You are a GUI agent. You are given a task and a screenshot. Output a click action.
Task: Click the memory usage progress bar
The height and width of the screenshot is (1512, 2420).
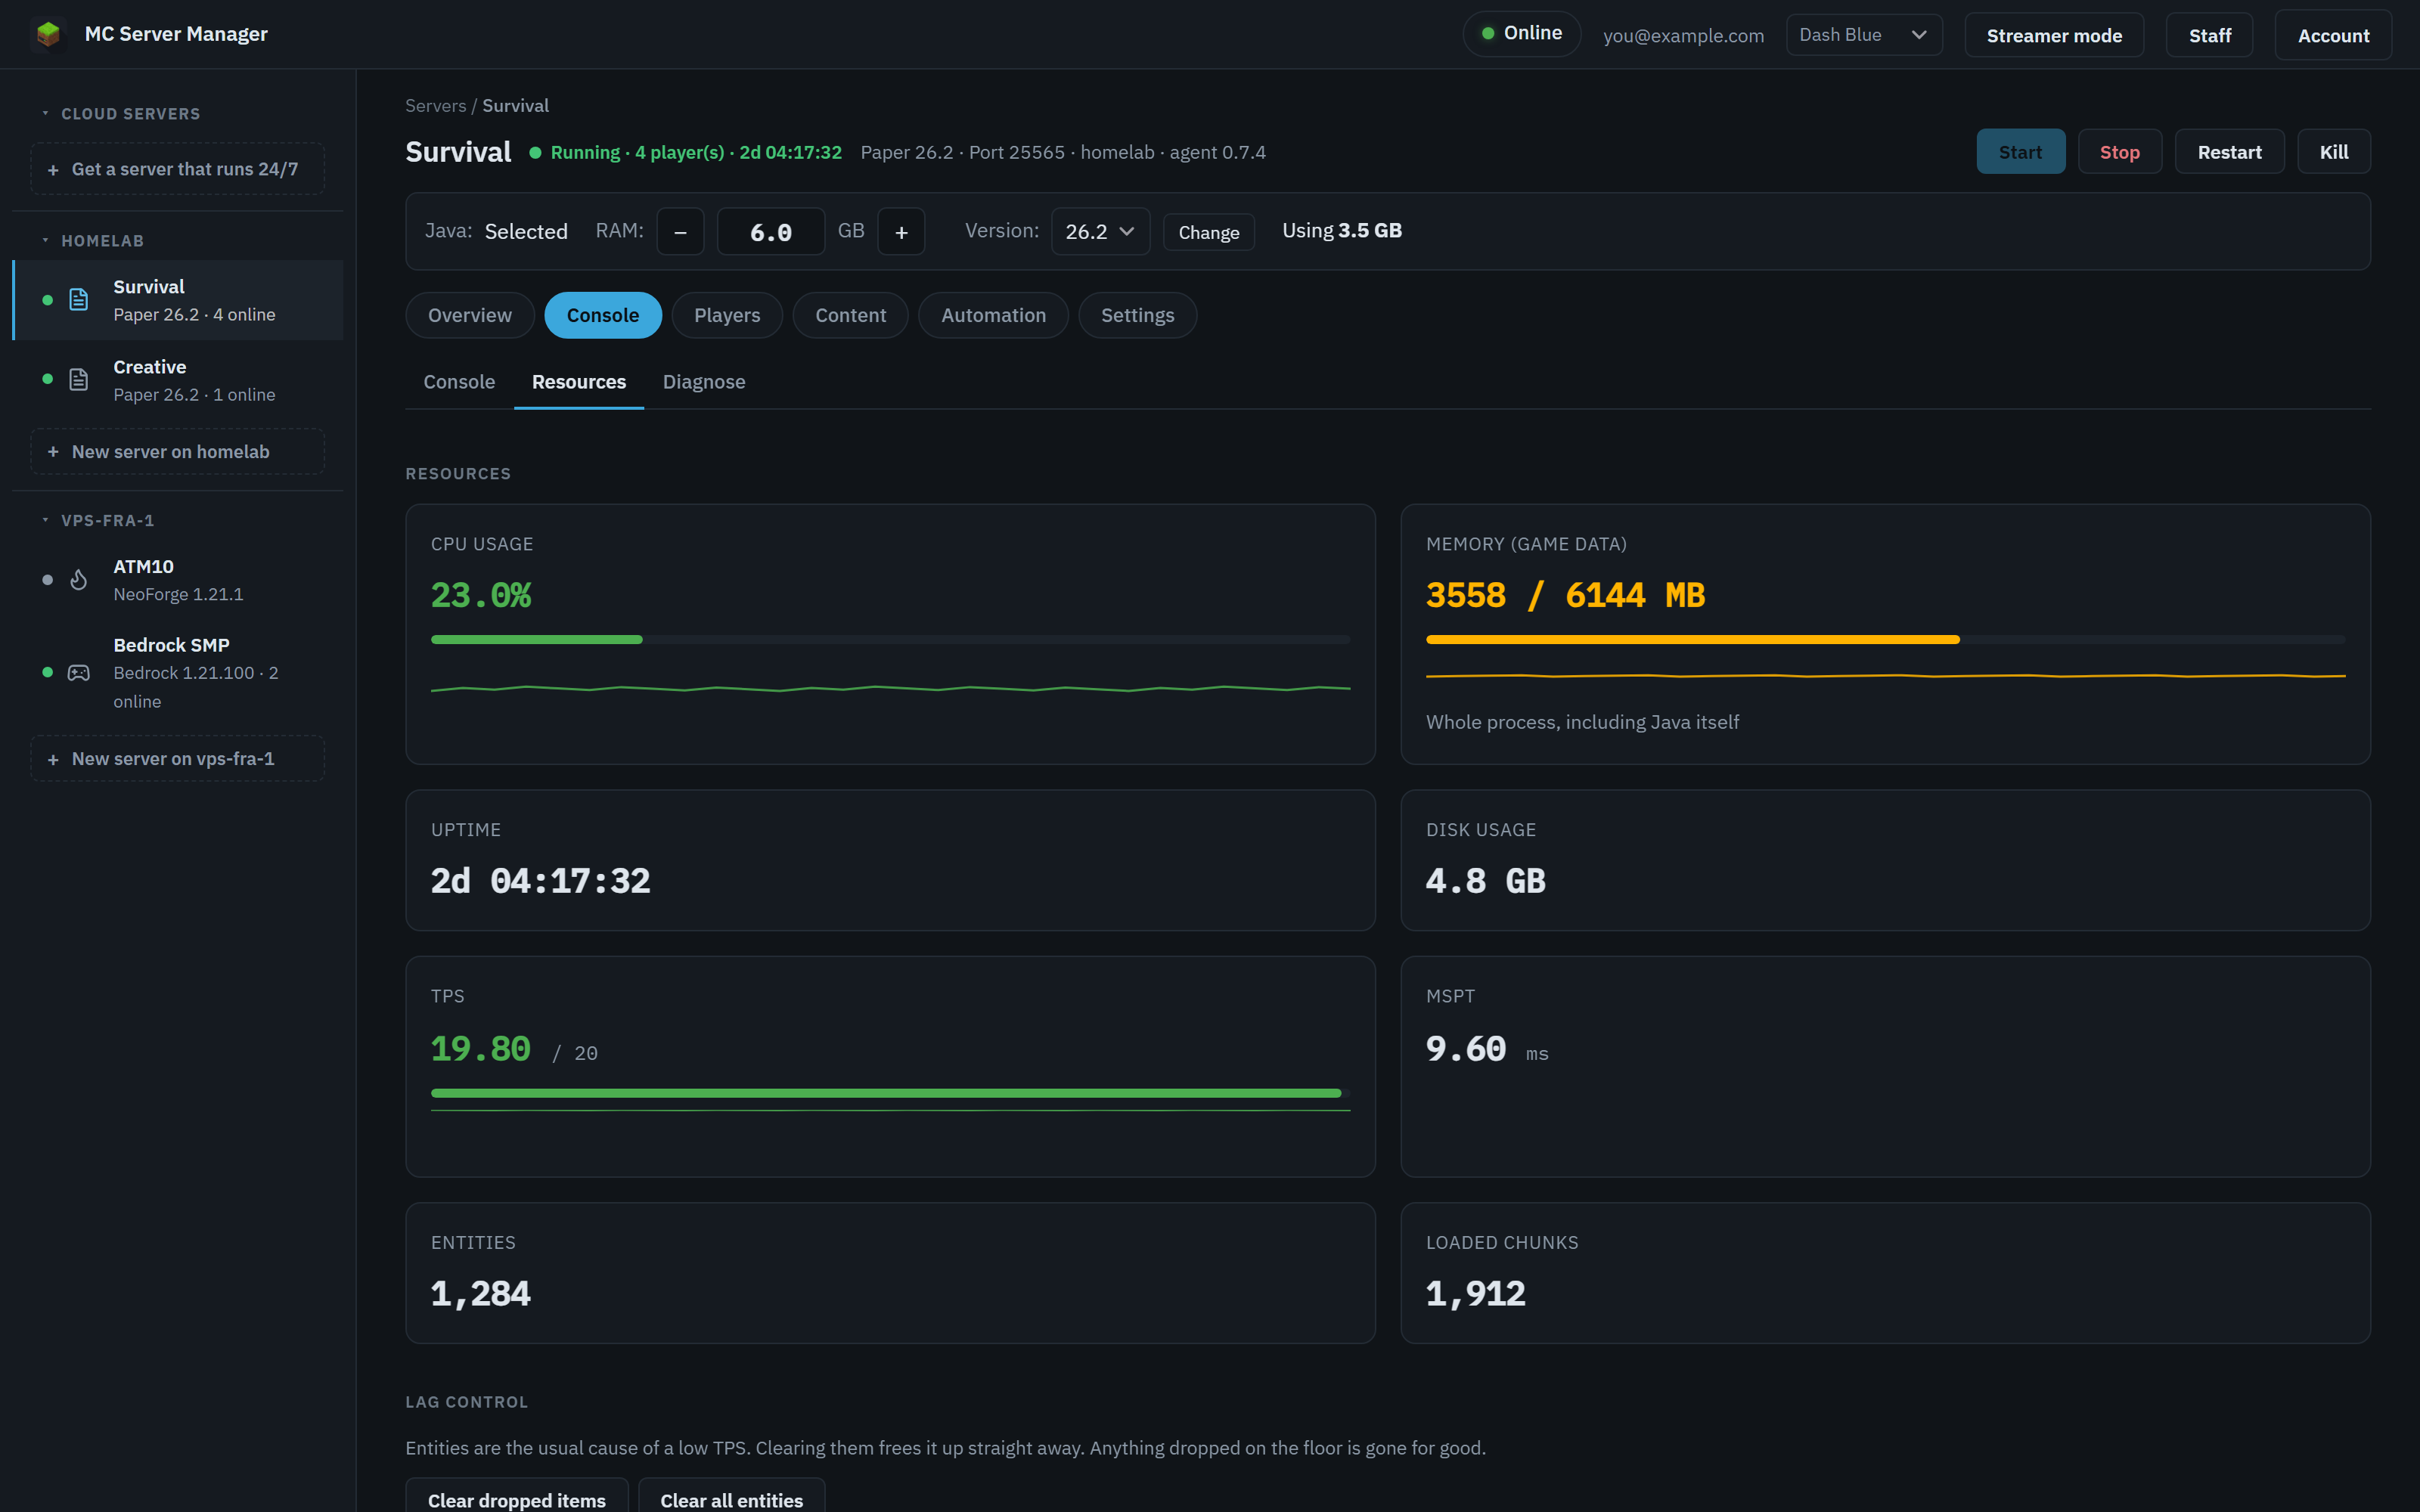(1885, 639)
